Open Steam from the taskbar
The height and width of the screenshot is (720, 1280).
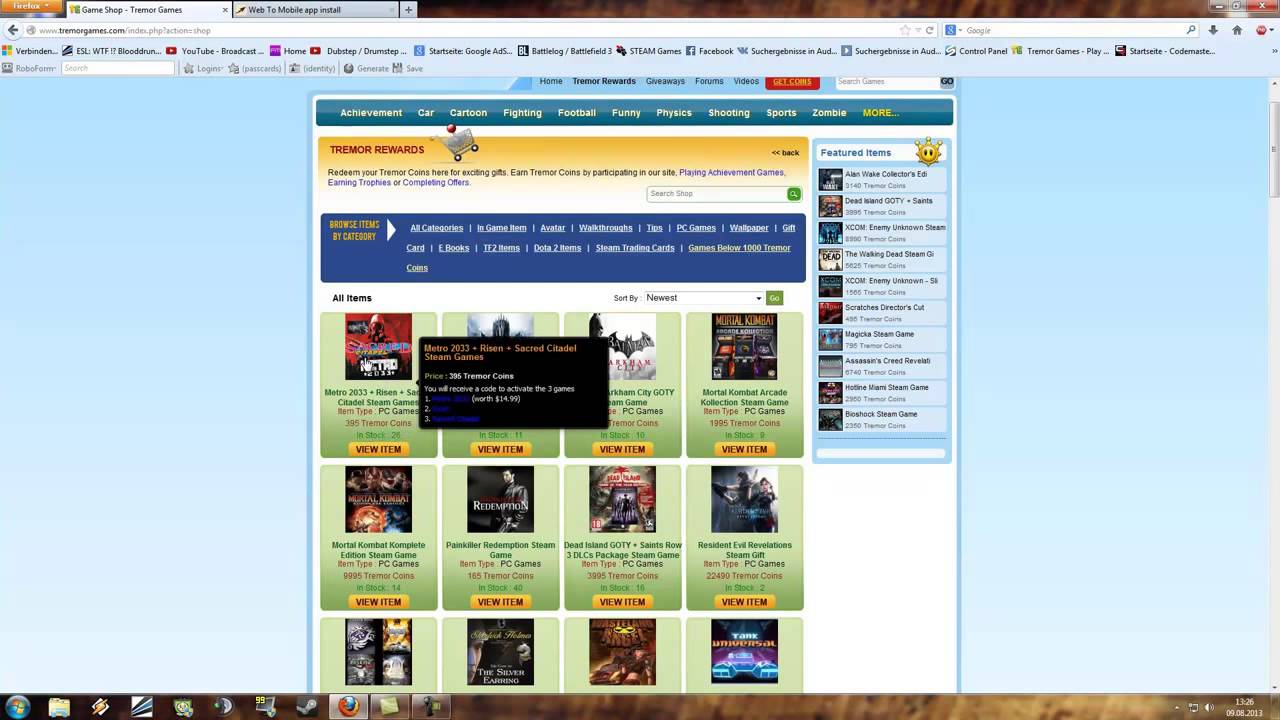(306, 707)
